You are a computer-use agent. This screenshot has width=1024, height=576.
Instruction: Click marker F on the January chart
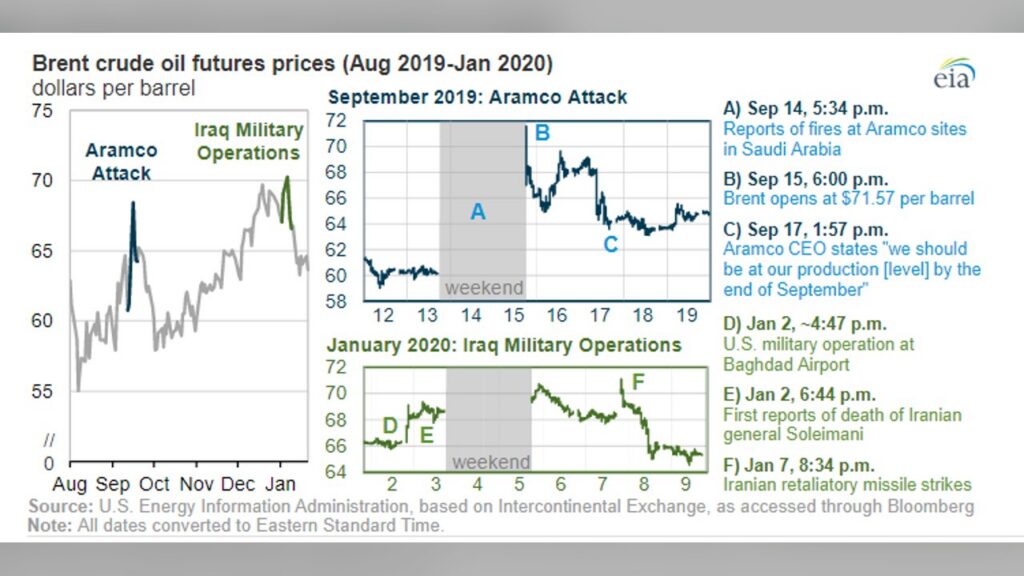point(638,382)
